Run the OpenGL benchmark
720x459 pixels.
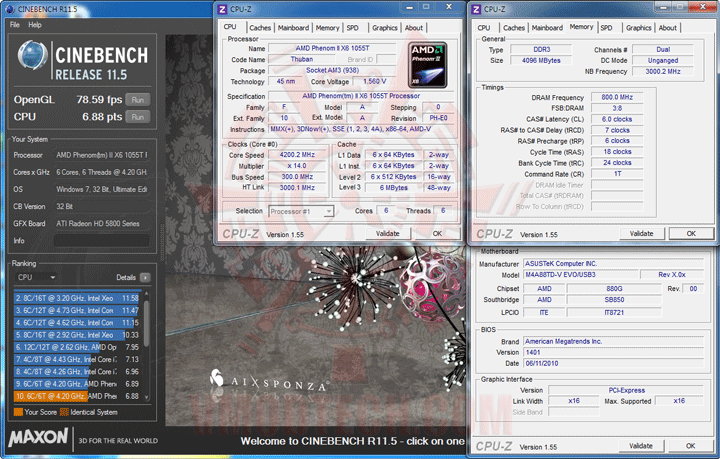point(138,100)
